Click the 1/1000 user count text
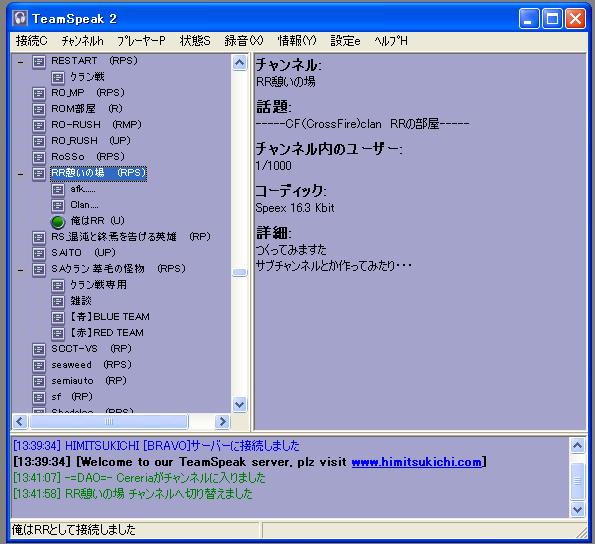 [274, 166]
